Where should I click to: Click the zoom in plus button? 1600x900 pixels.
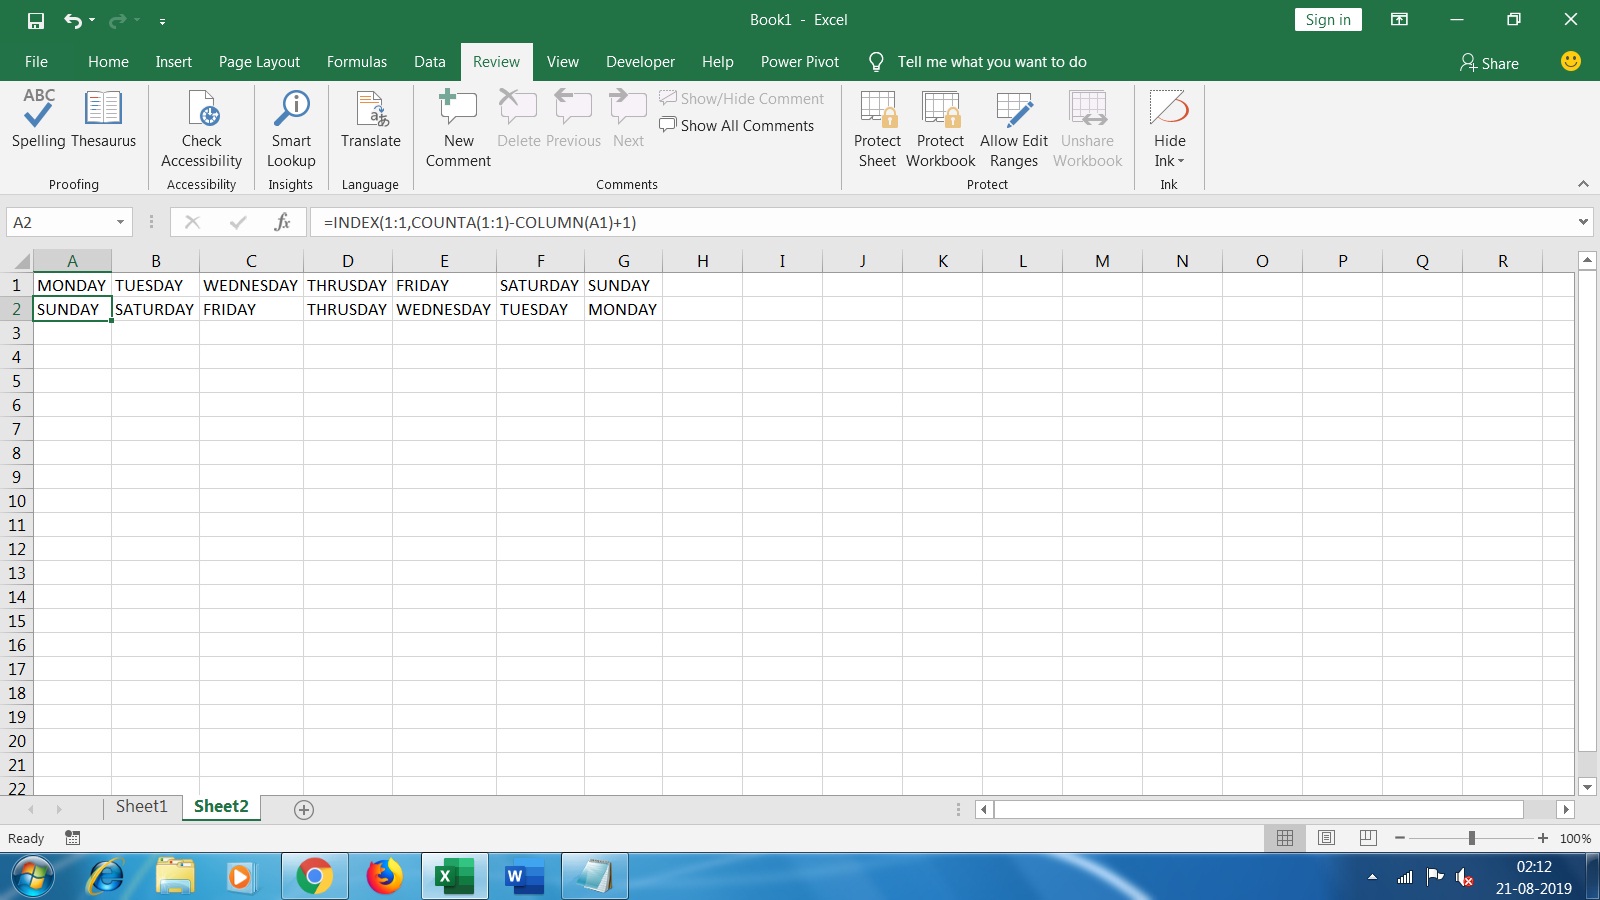point(1543,838)
